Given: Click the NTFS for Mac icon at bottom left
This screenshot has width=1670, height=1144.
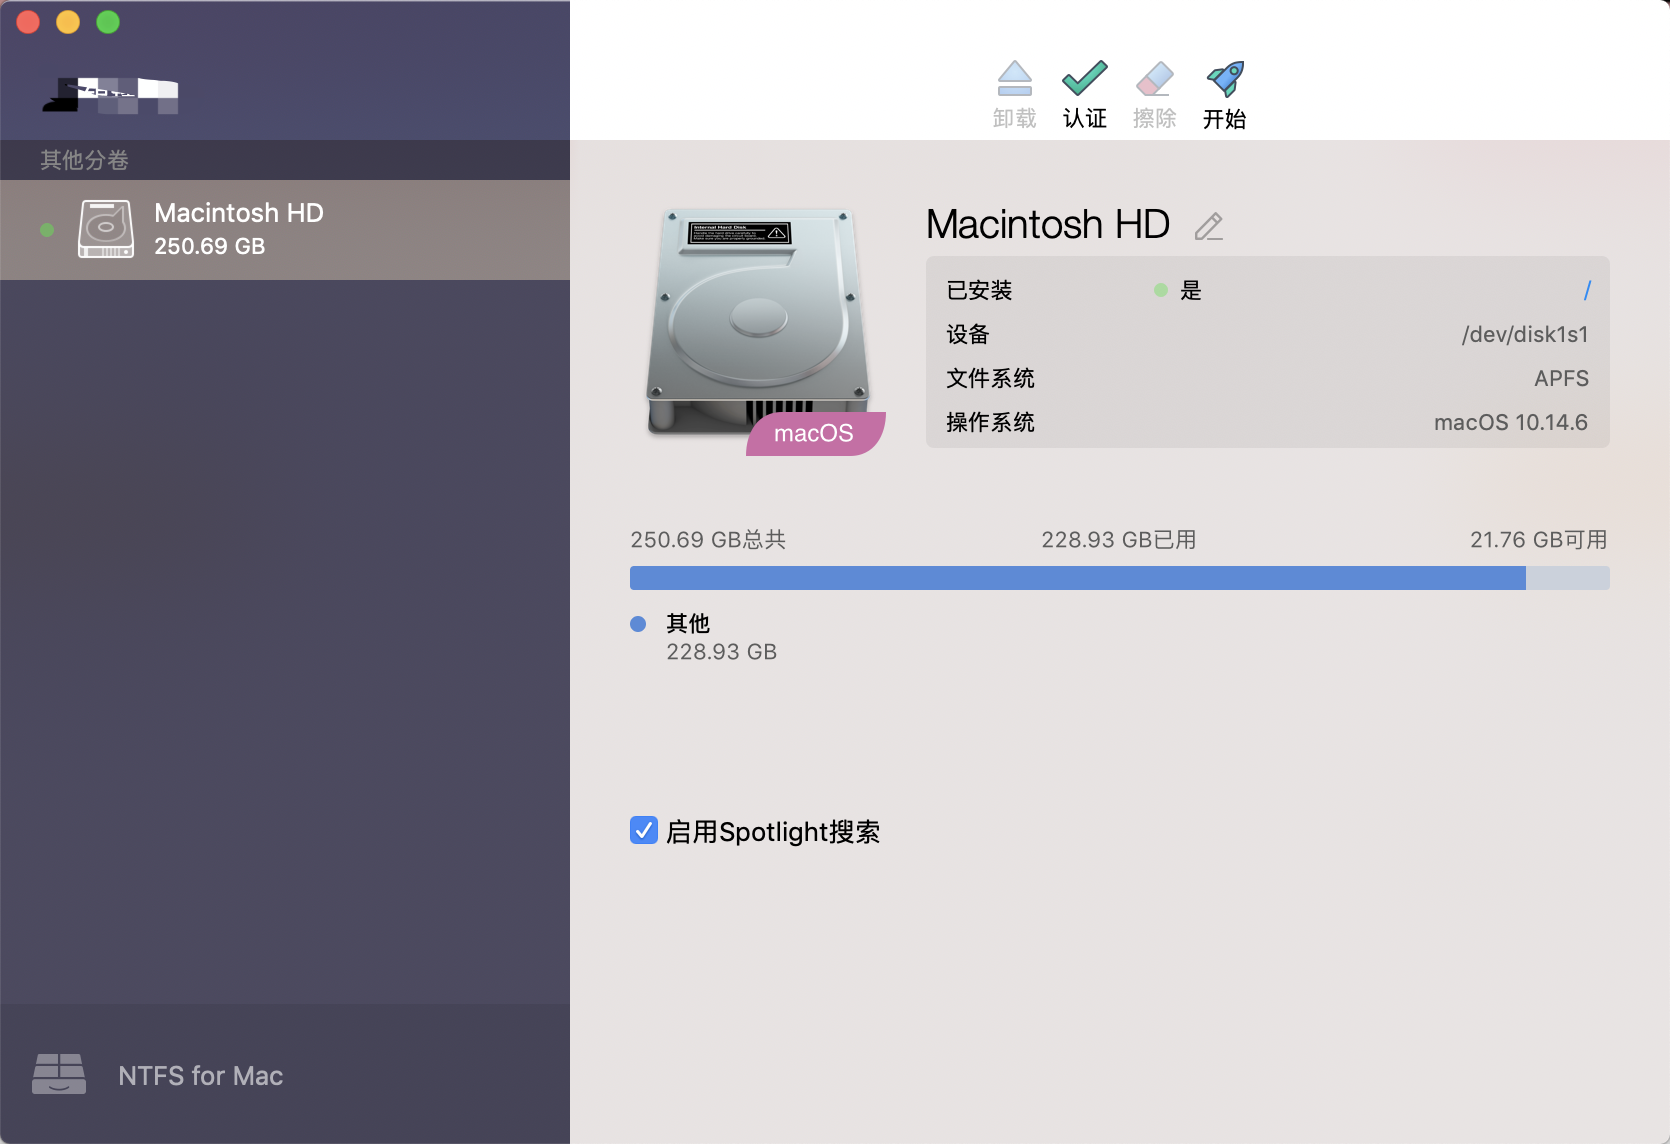Looking at the screenshot, I should tap(60, 1075).
